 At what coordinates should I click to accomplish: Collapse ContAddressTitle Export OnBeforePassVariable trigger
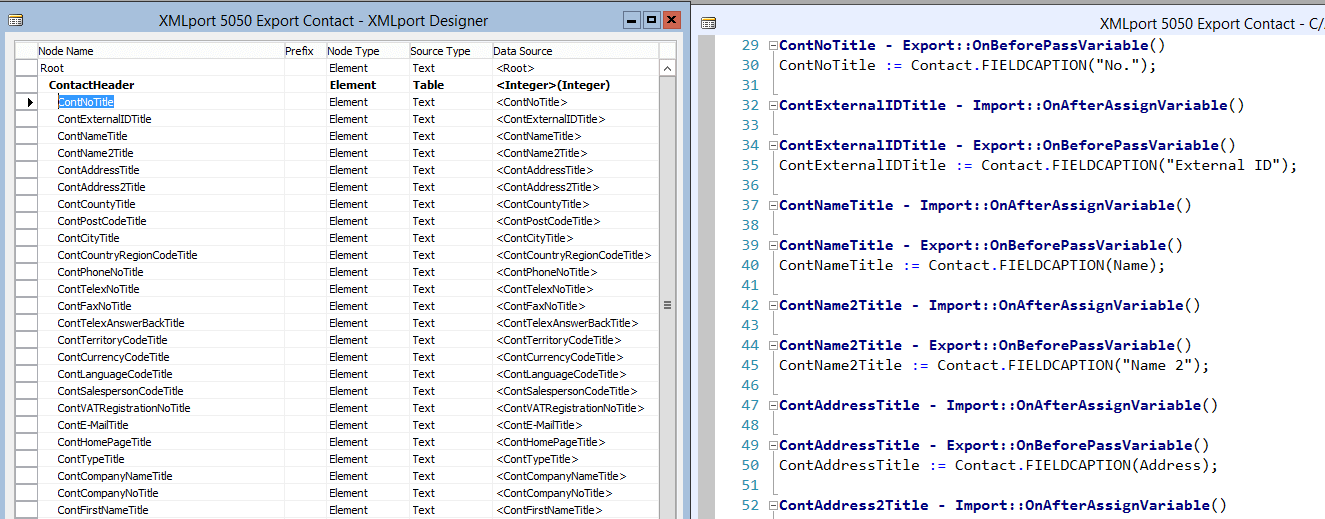772,445
